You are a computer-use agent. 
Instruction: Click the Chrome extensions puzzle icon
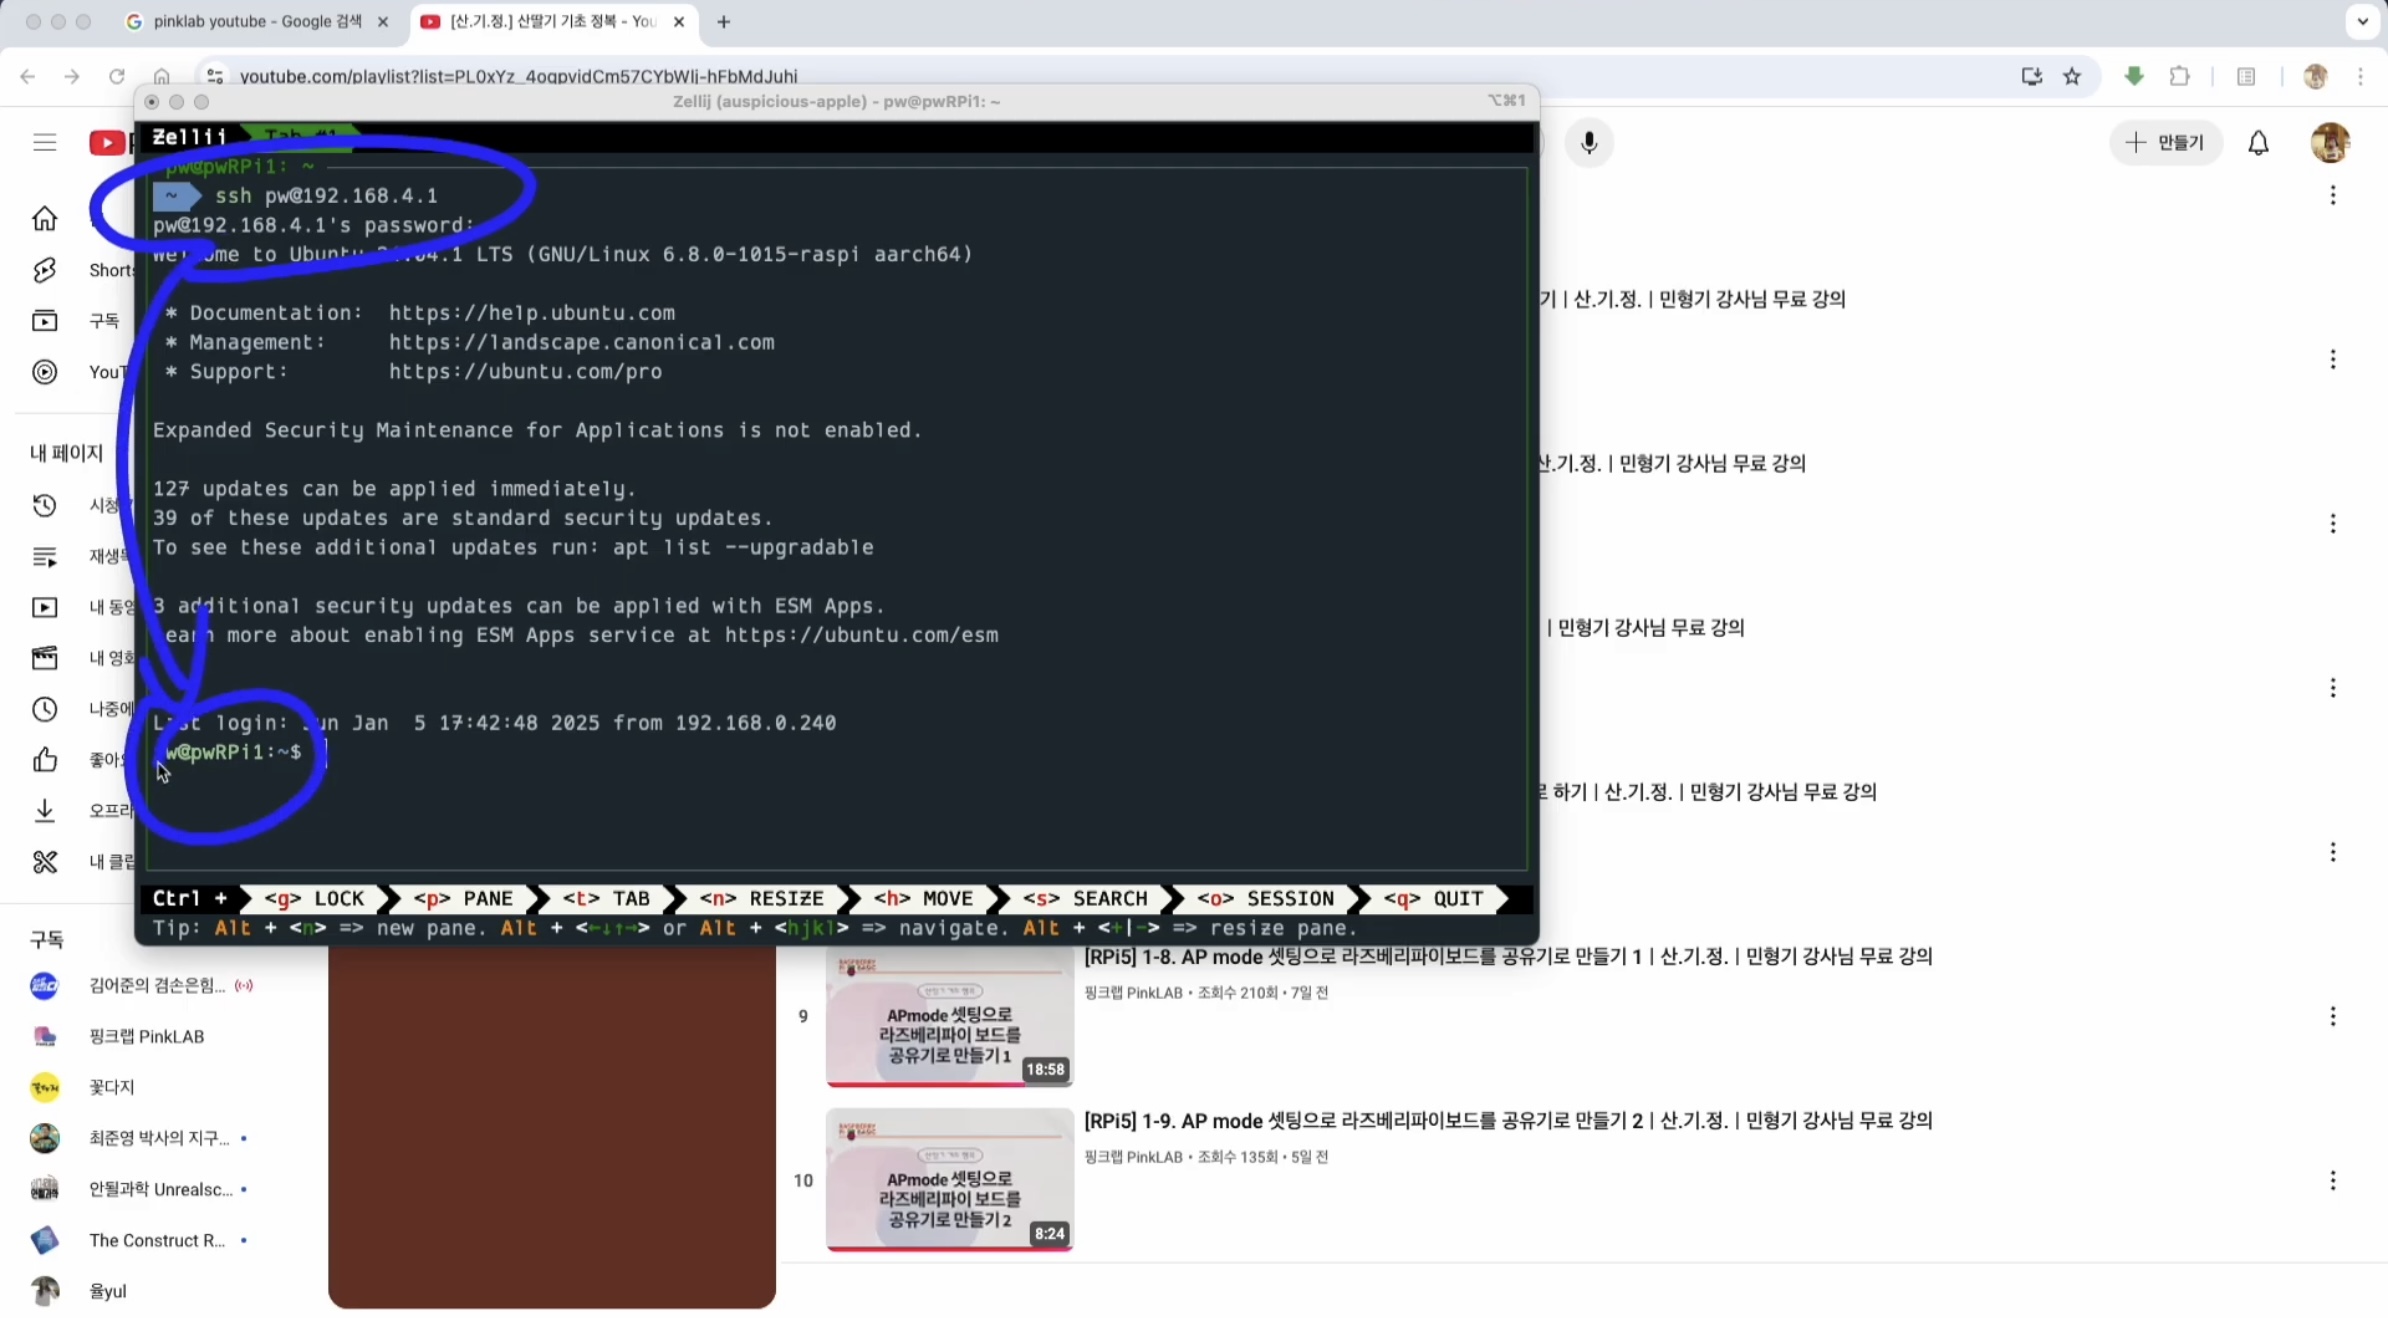point(2179,76)
